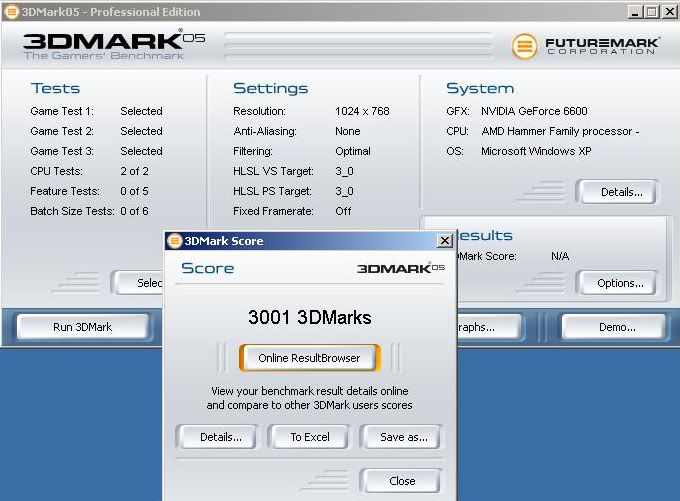Click the 3DMark Score dialog title icon

pyautogui.click(x=174, y=241)
